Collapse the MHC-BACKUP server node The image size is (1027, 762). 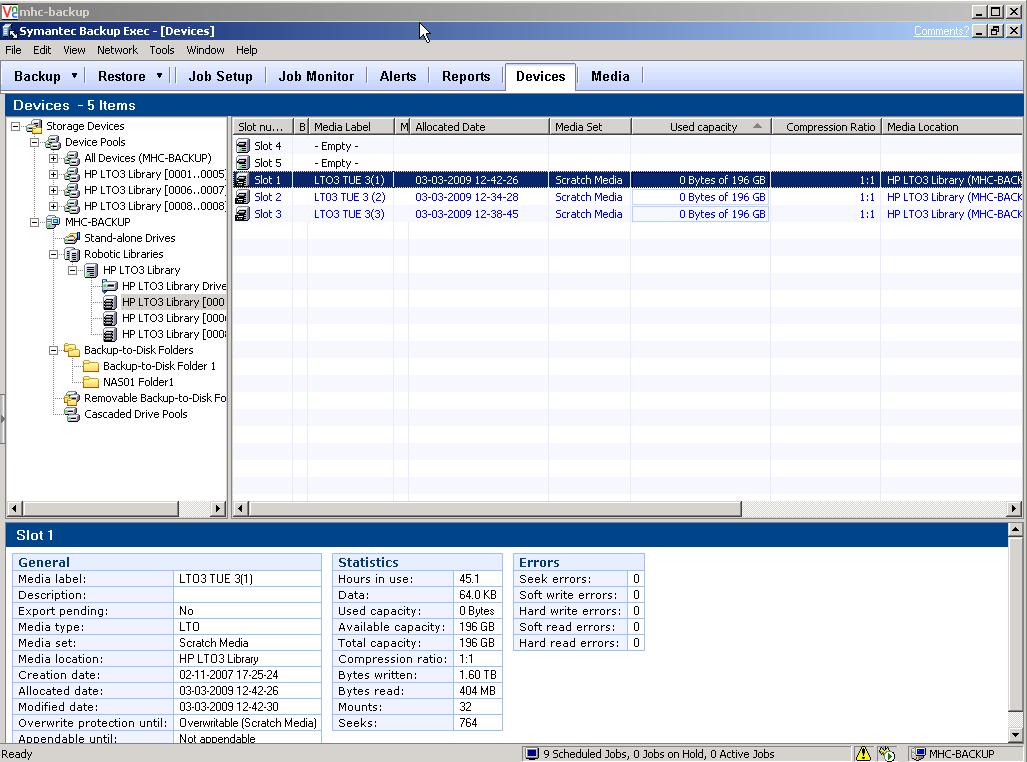35,222
